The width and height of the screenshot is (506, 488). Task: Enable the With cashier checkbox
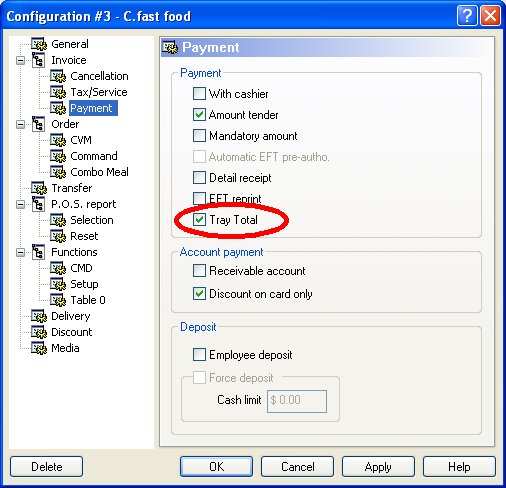(199, 94)
